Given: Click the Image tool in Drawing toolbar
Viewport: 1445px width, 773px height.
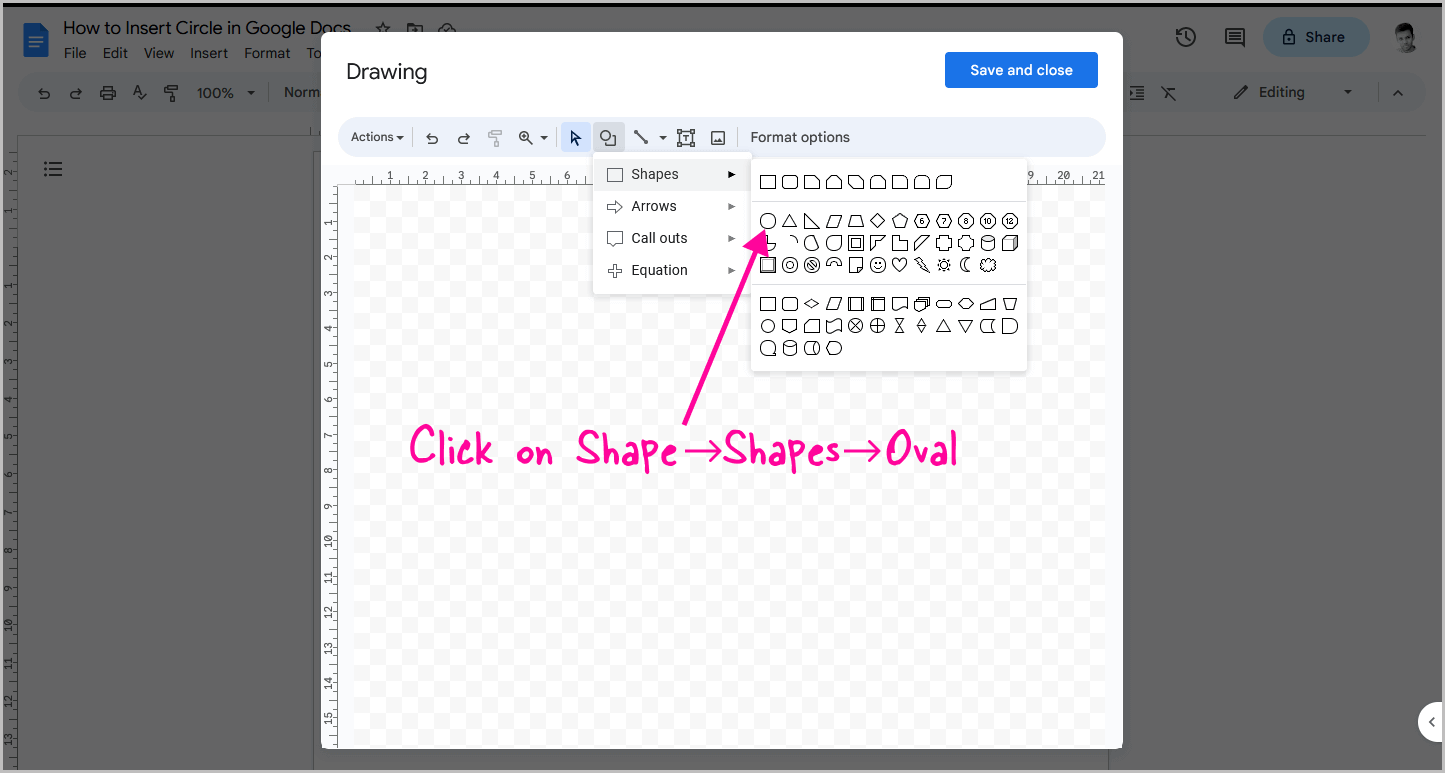Looking at the screenshot, I should pos(718,137).
